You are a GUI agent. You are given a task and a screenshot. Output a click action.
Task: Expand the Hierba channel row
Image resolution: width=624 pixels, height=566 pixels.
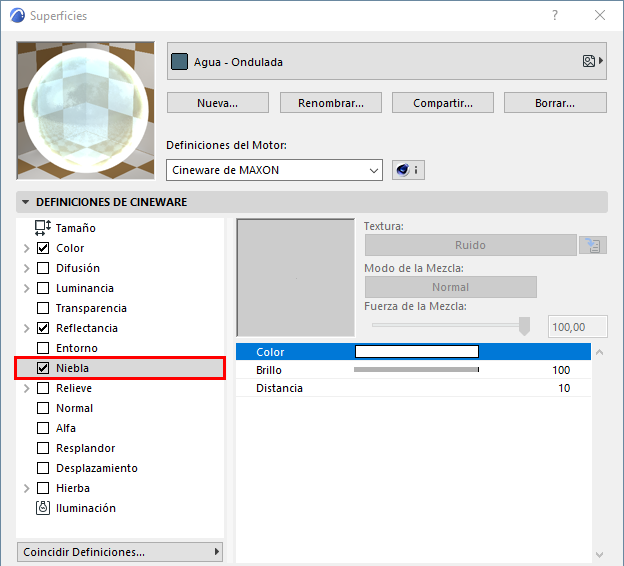(27, 488)
